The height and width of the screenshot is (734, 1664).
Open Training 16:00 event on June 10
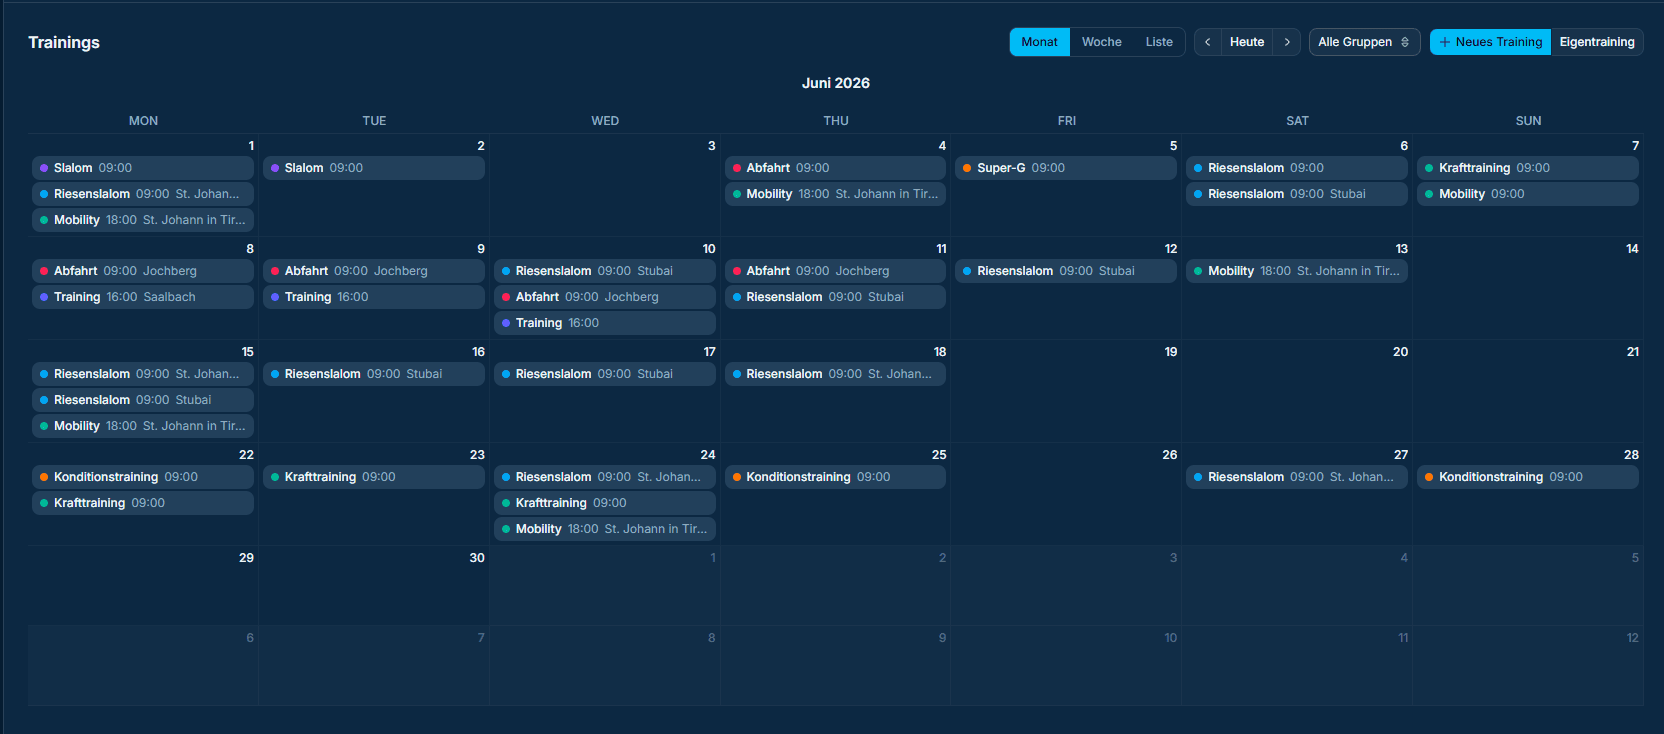point(605,323)
